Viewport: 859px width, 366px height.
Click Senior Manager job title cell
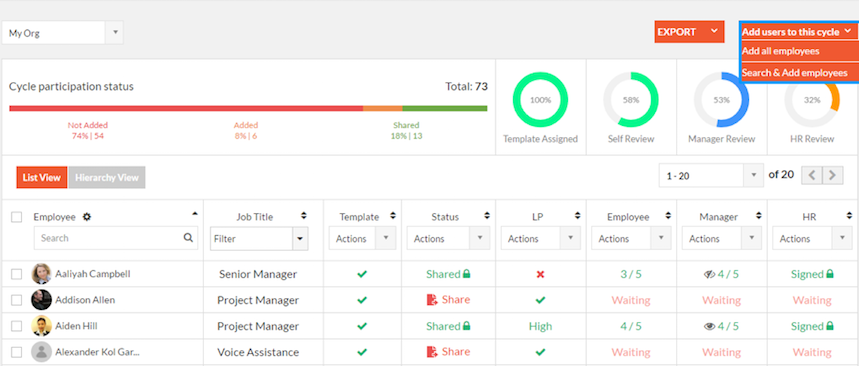click(x=258, y=274)
